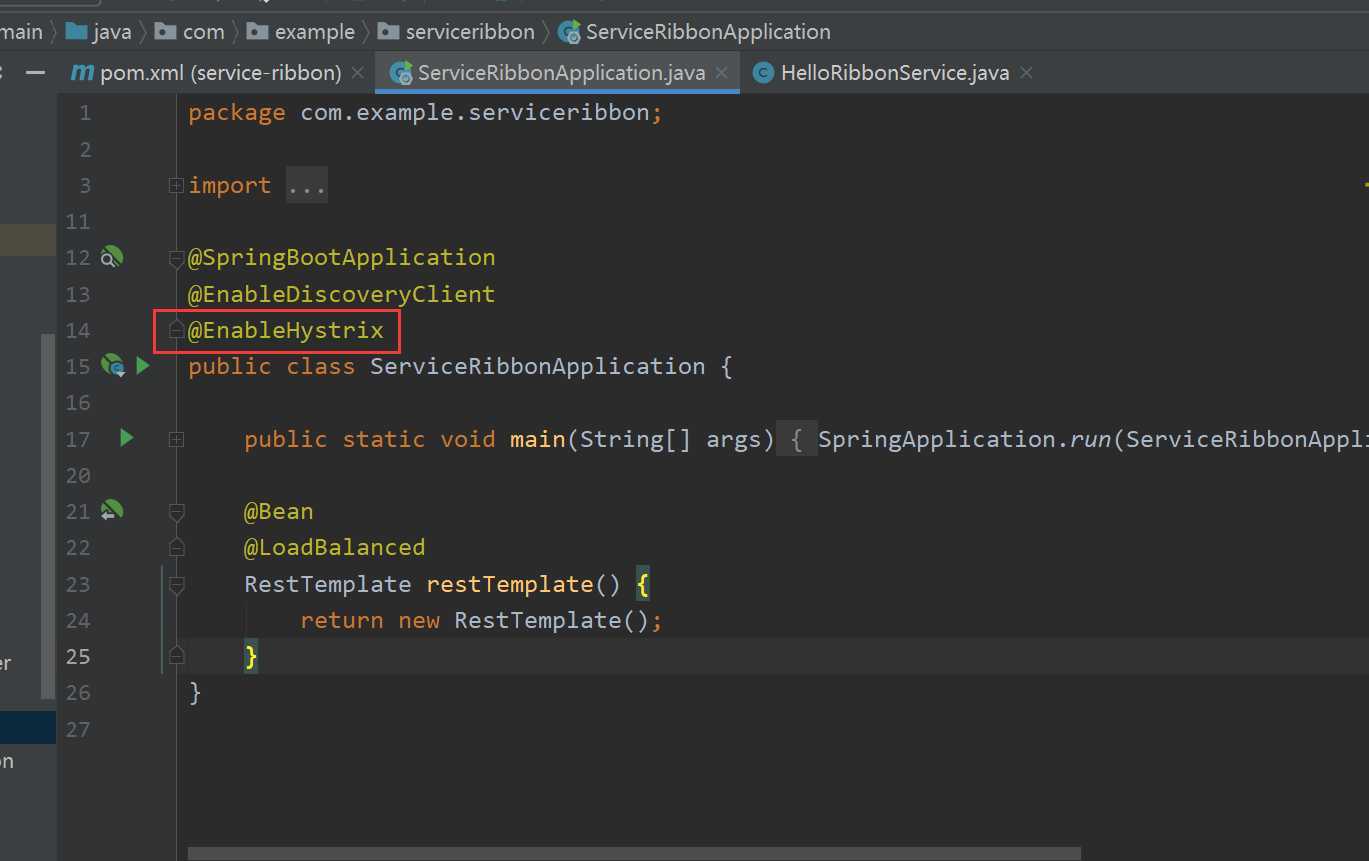
Task: Run the class via line 15 green arrow
Action: click(143, 366)
